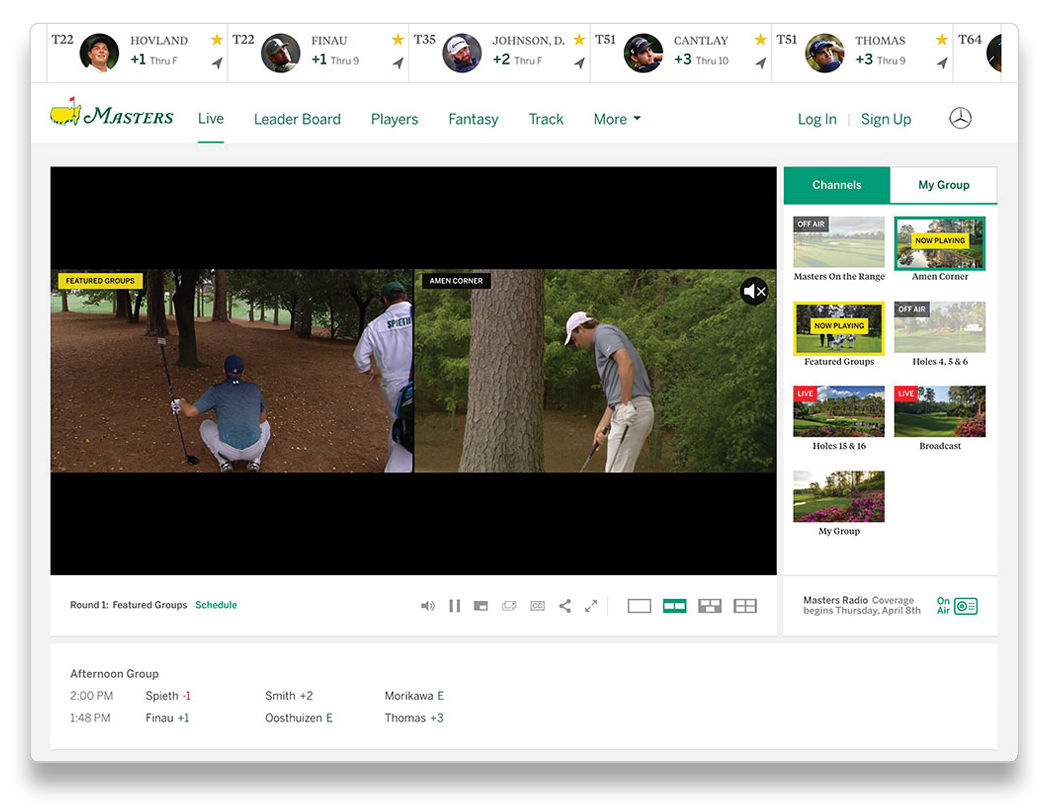Open Cantlay's player photo
This screenshot has height=811, width=1049.
point(643,53)
